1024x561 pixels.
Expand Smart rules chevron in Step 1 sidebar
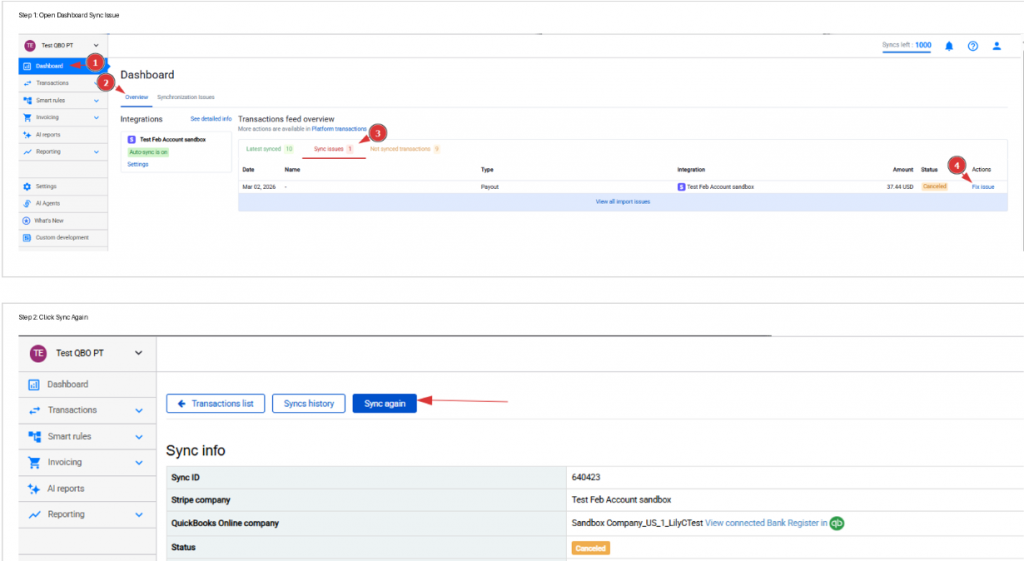point(96,101)
